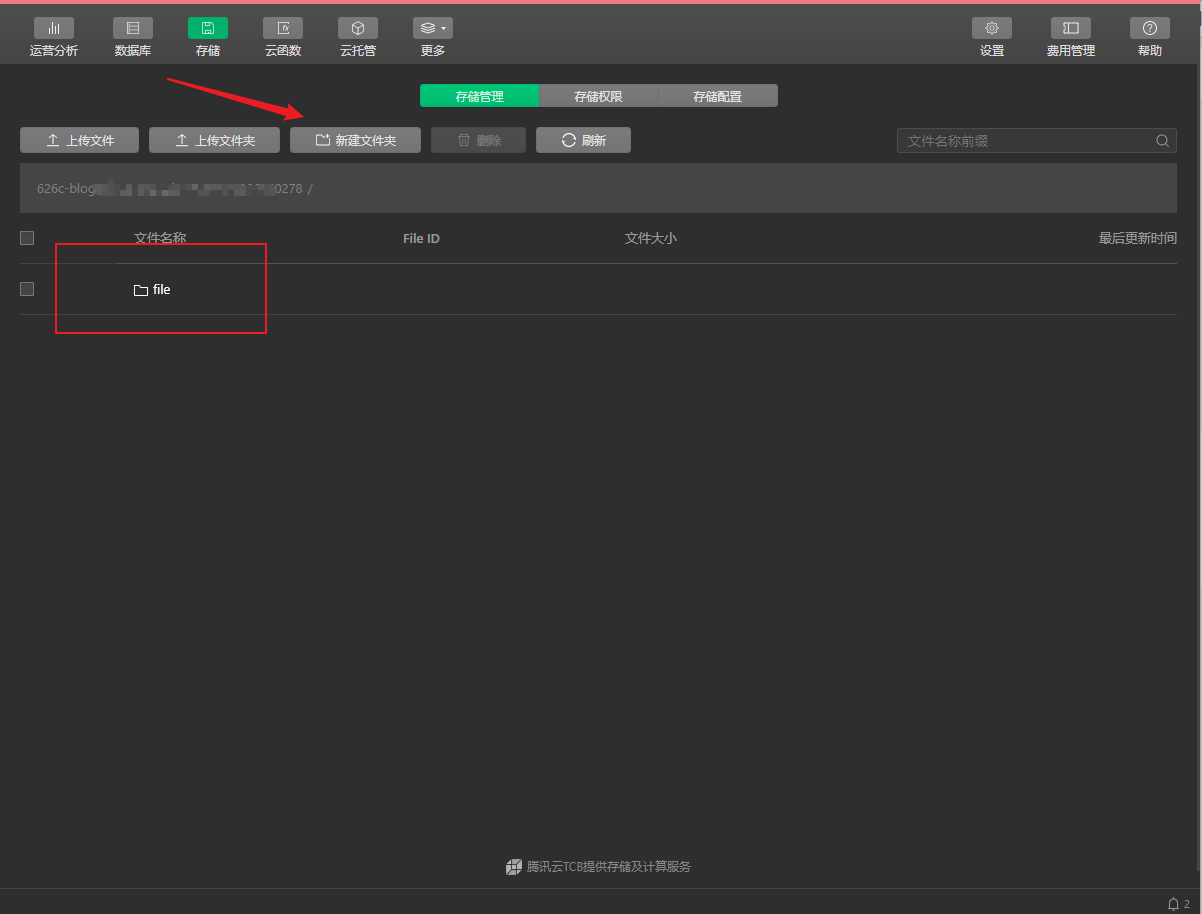Open the 帮助 help icon
1202x914 pixels.
(x=1150, y=28)
